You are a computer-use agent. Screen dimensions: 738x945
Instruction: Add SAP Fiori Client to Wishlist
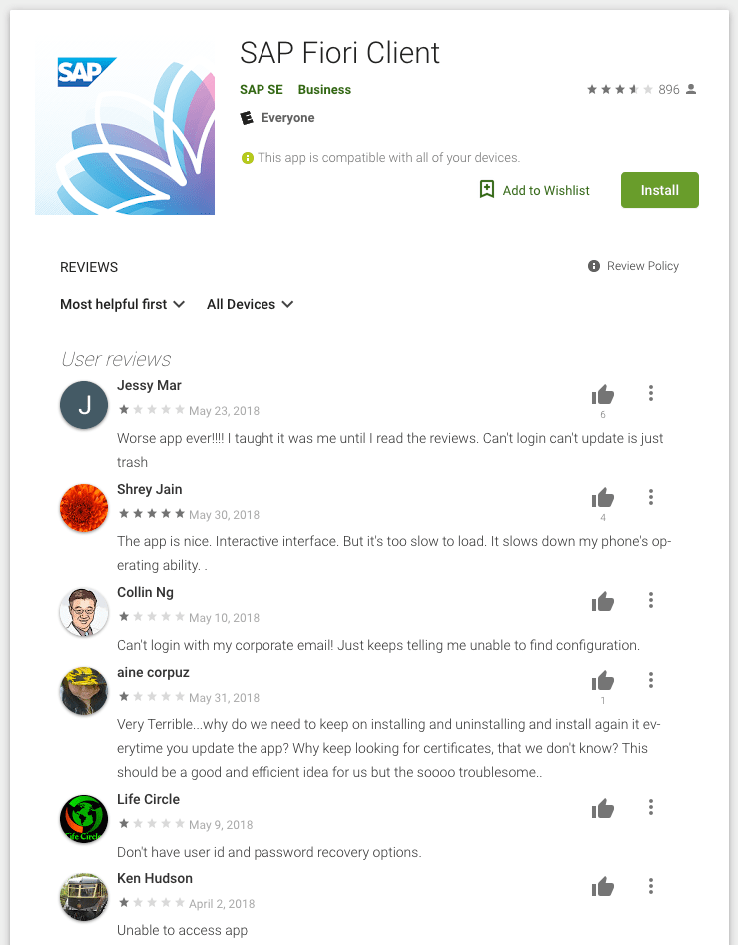pyautogui.click(x=534, y=190)
